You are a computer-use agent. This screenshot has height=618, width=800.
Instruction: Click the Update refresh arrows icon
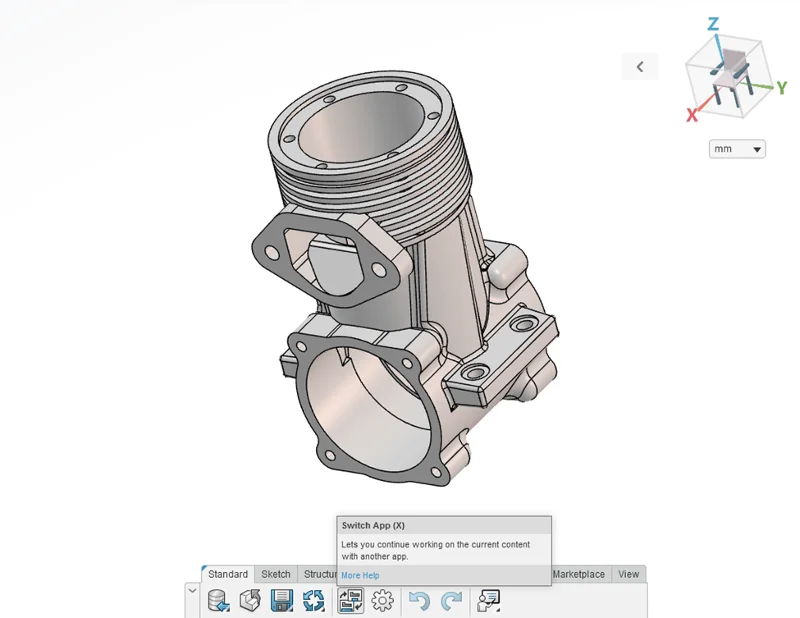click(314, 600)
